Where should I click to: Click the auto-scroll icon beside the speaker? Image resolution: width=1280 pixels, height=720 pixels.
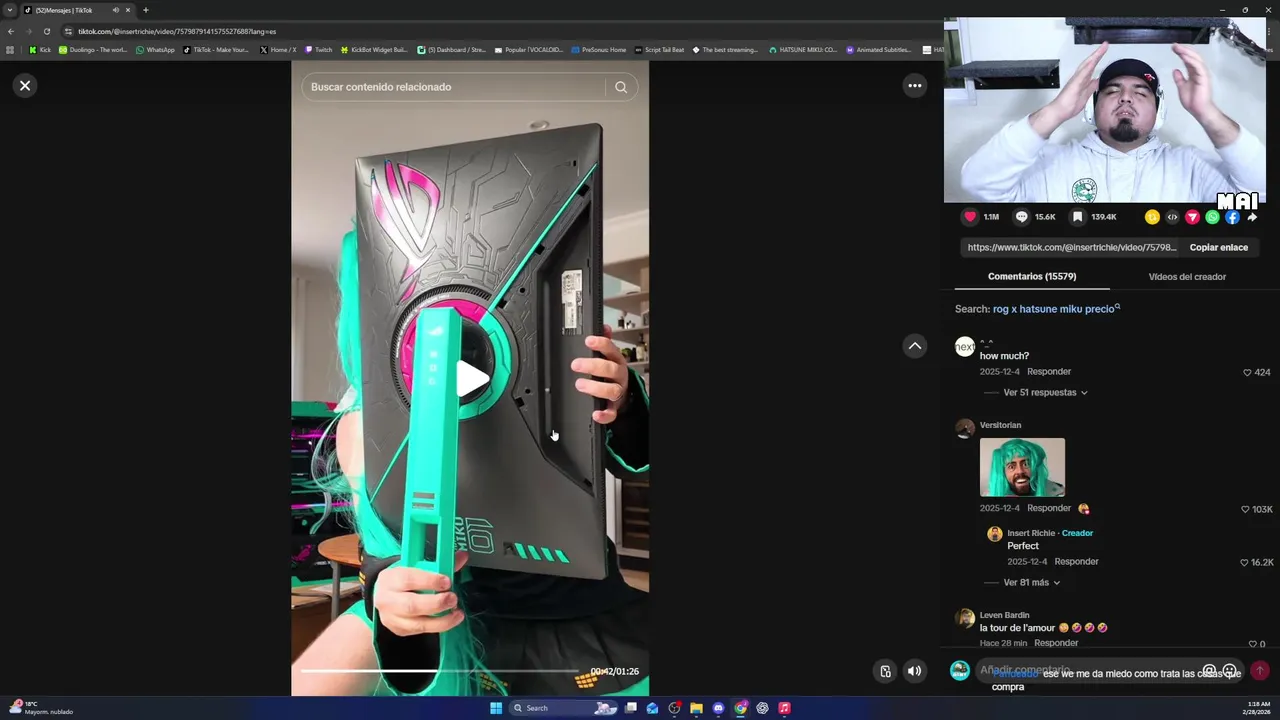point(885,671)
